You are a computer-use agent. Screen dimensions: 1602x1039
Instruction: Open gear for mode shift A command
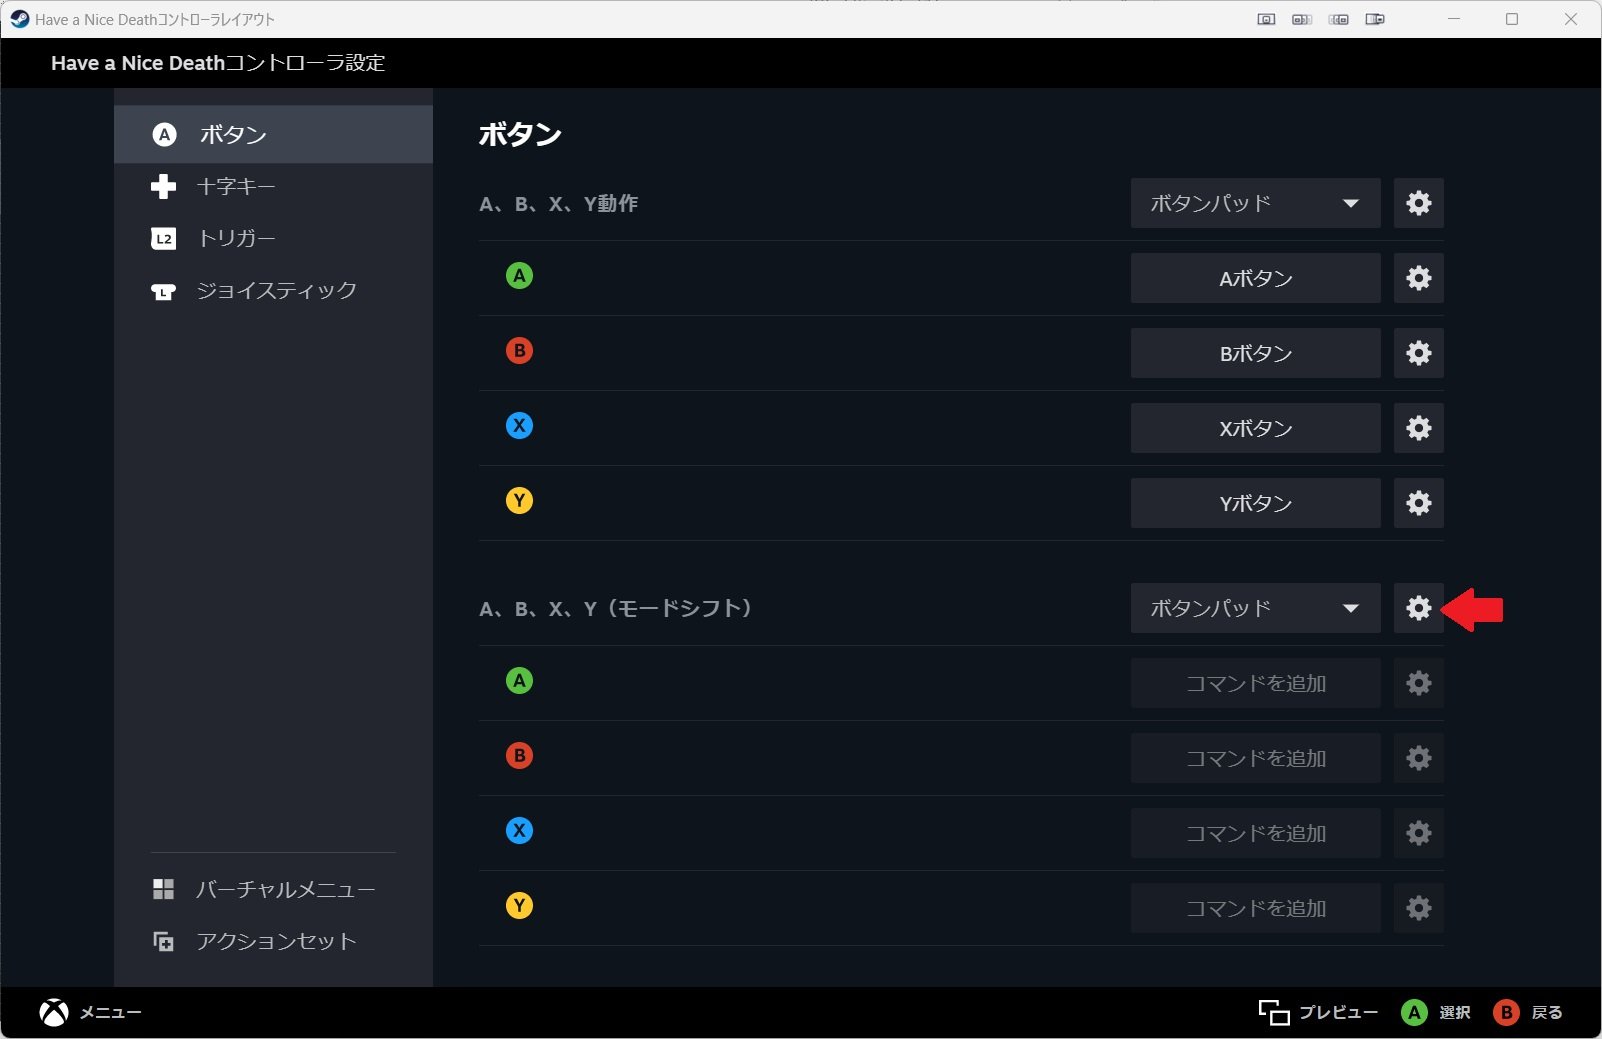pyautogui.click(x=1418, y=683)
